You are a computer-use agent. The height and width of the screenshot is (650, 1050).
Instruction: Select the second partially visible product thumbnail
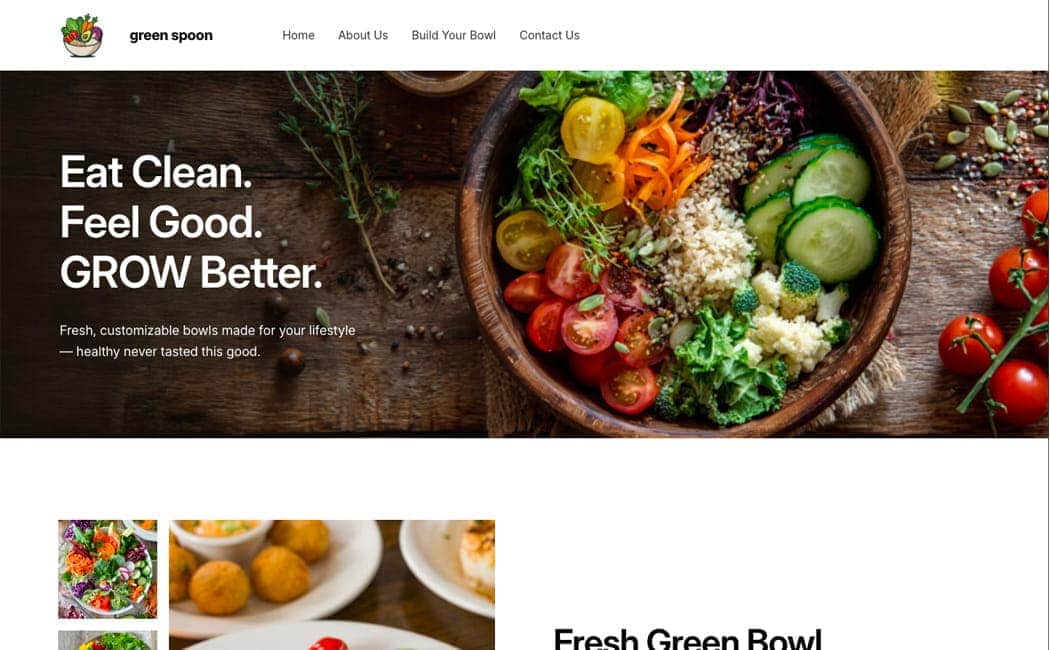[108, 640]
